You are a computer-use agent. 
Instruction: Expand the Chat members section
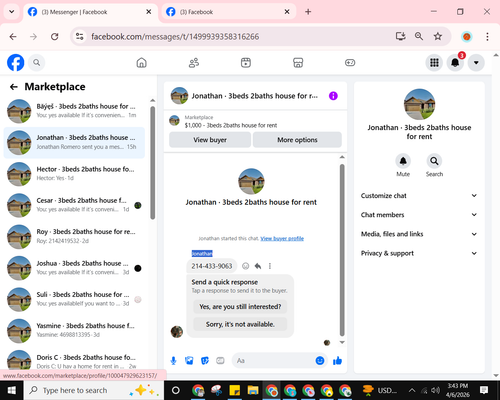click(419, 215)
